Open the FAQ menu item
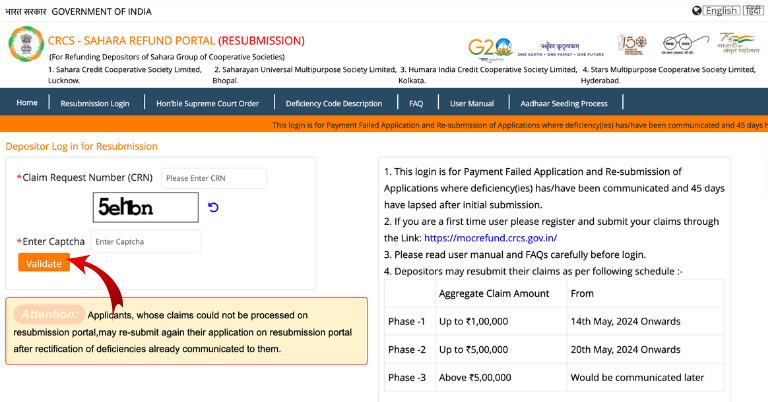Image resolution: width=768 pixels, height=402 pixels. (416, 103)
